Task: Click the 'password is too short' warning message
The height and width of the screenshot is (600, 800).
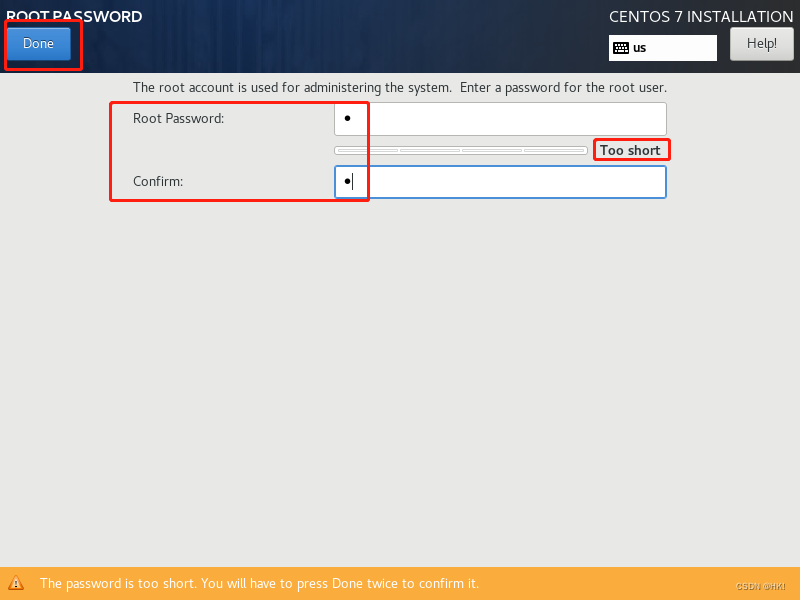Action: click(x=259, y=583)
